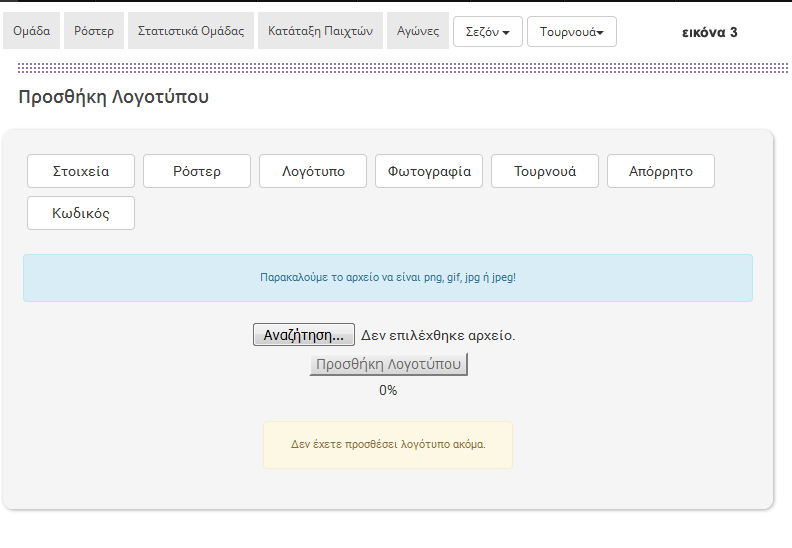Click the Κωδικός button
Viewport: 792px width, 548px height.
pos(81,213)
